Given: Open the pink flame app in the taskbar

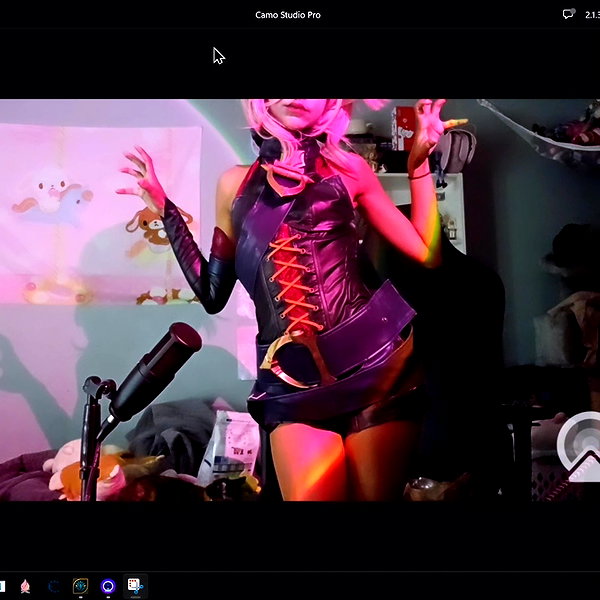Looking at the screenshot, I should click(x=25, y=586).
